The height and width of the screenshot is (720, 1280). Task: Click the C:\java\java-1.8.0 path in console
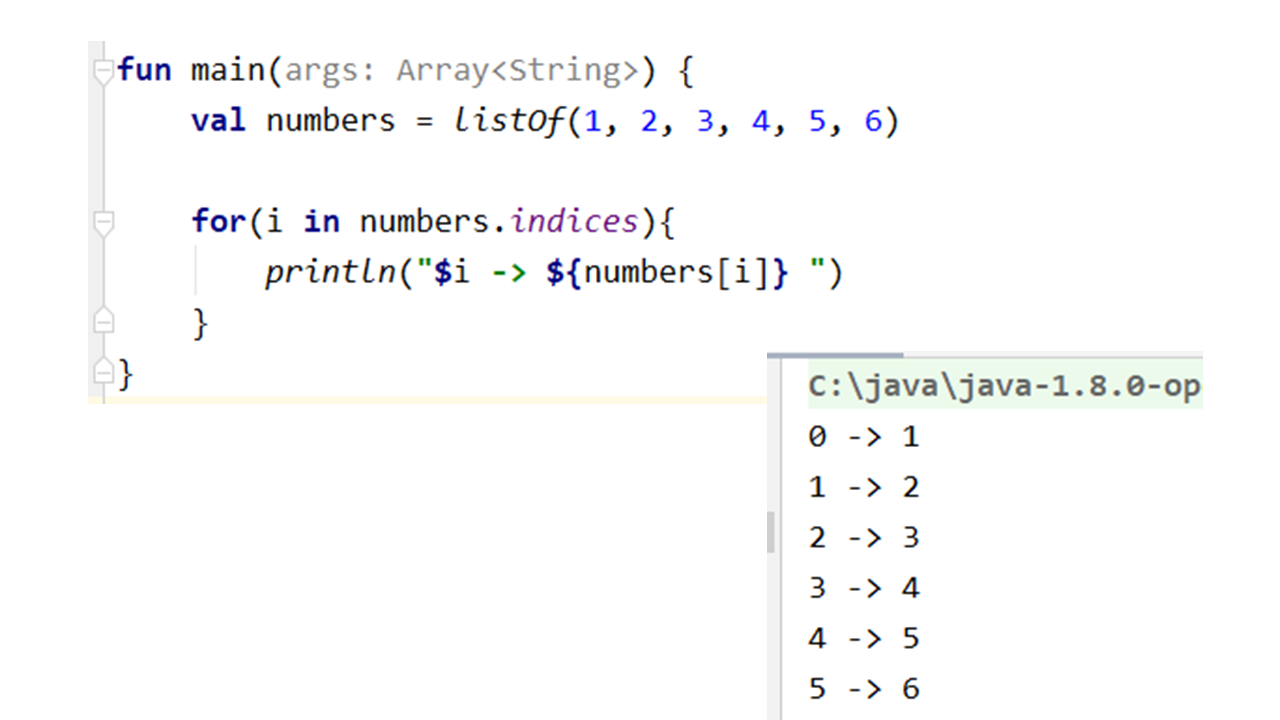(x=1003, y=387)
